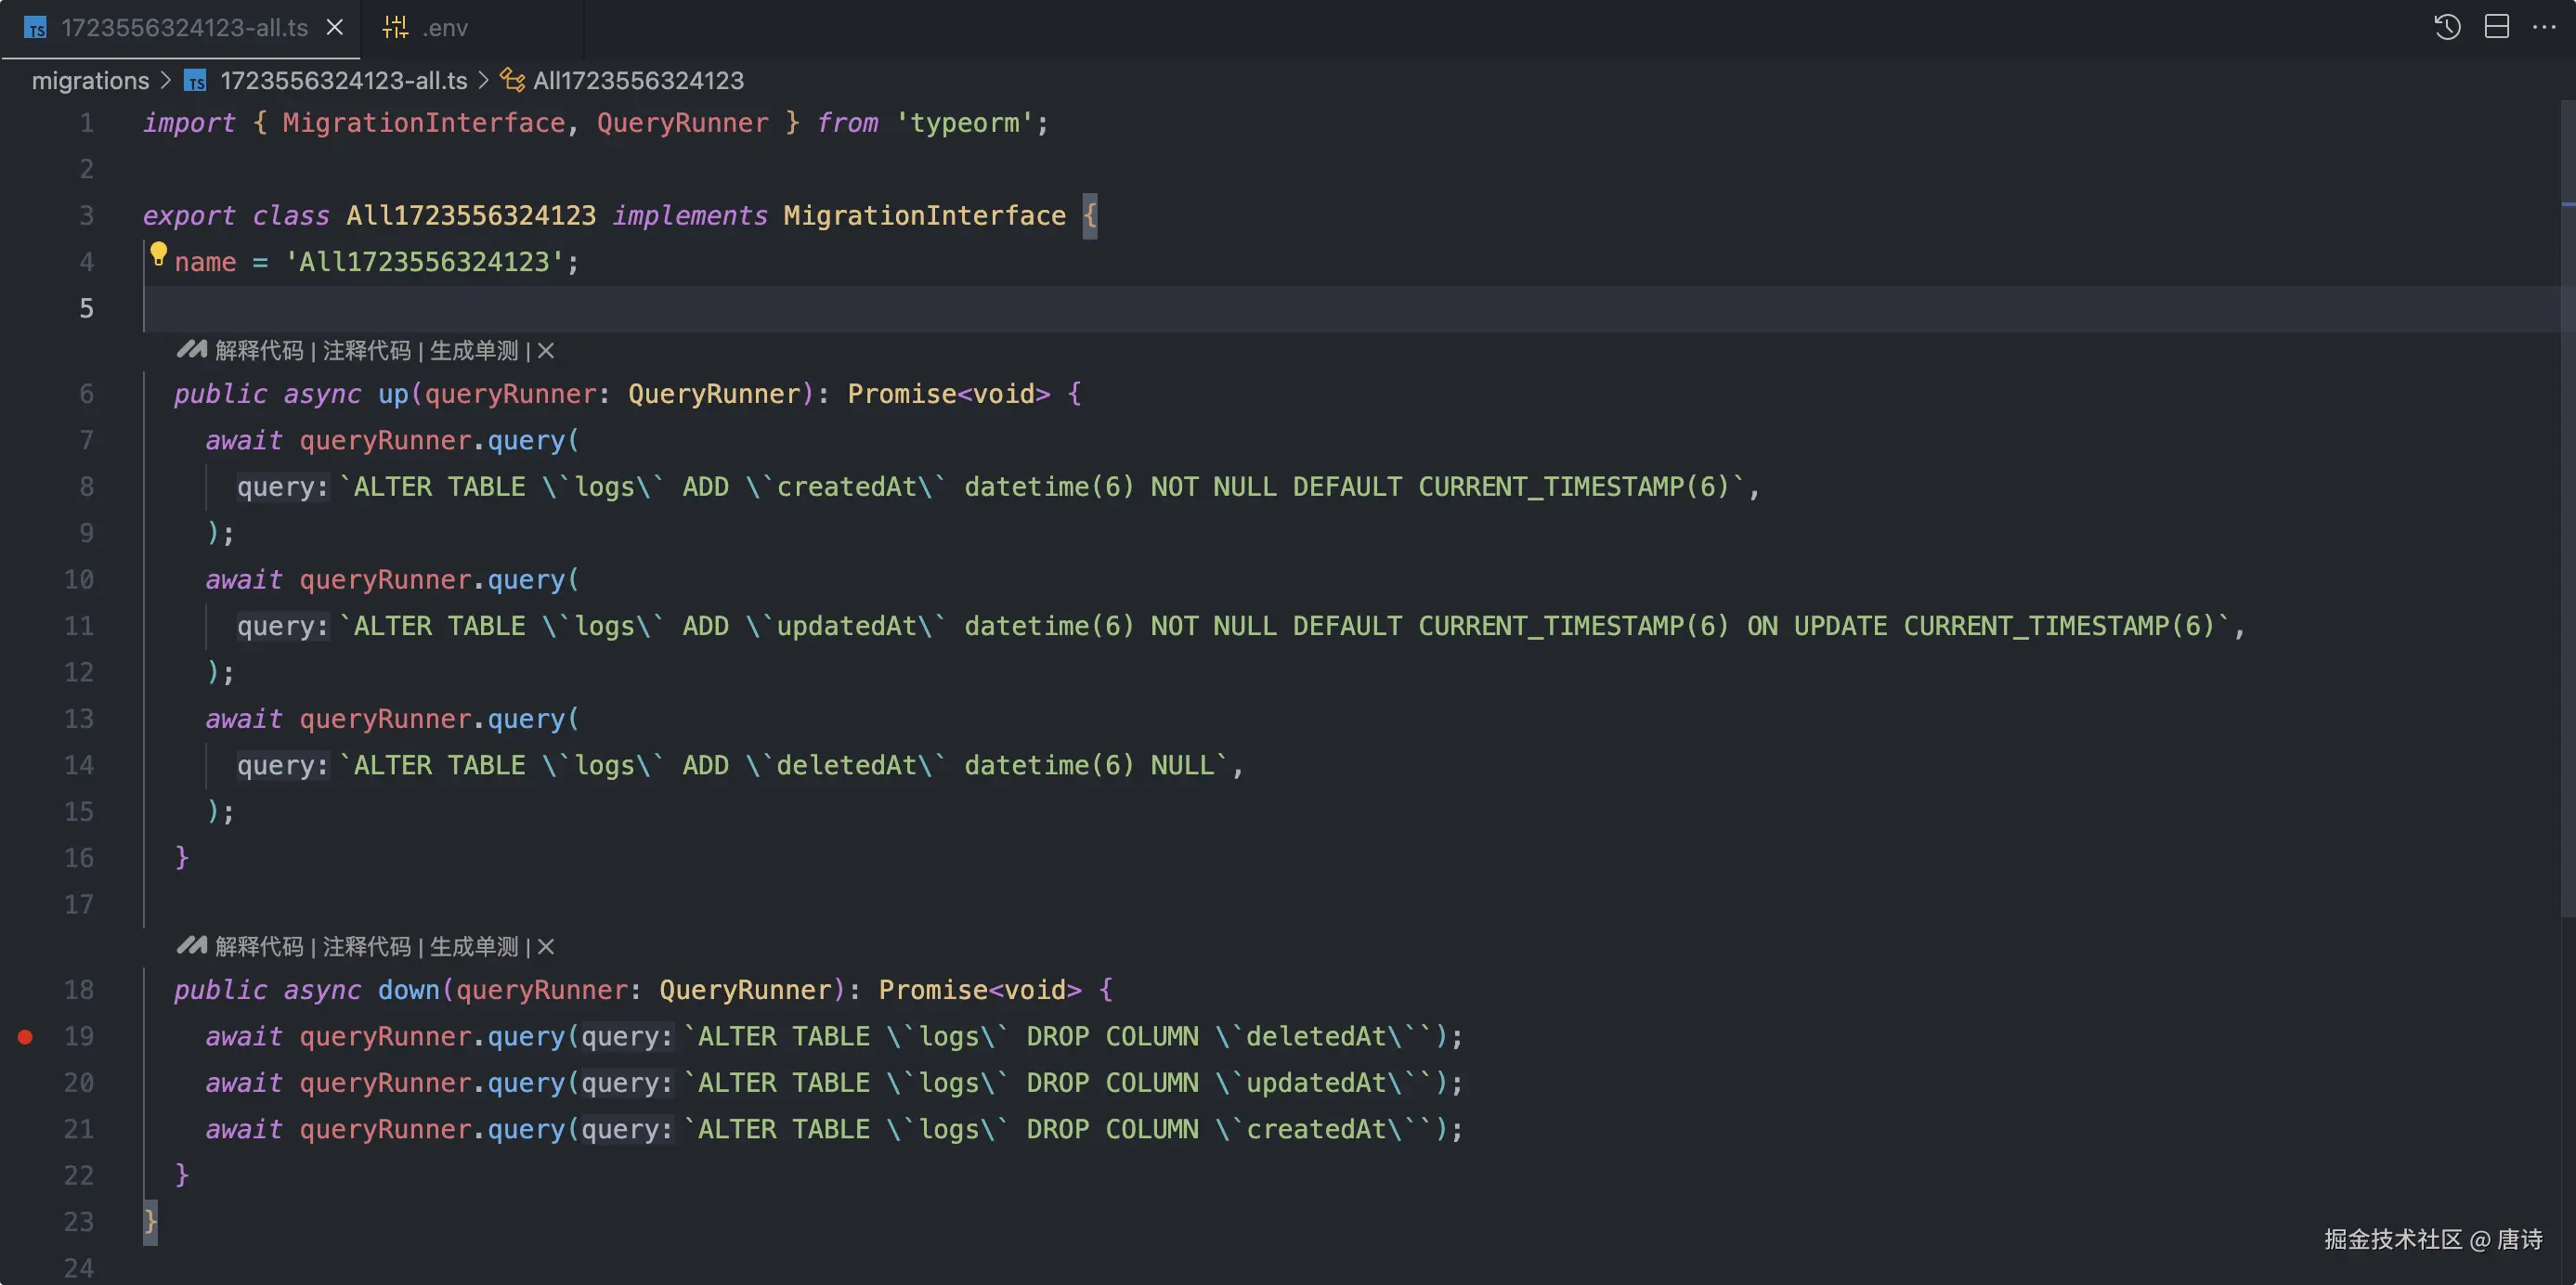This screenshot has width=2576, height=1285.
Task: Click 注释代码 above the up method
Action: click(x=366, y=351)
